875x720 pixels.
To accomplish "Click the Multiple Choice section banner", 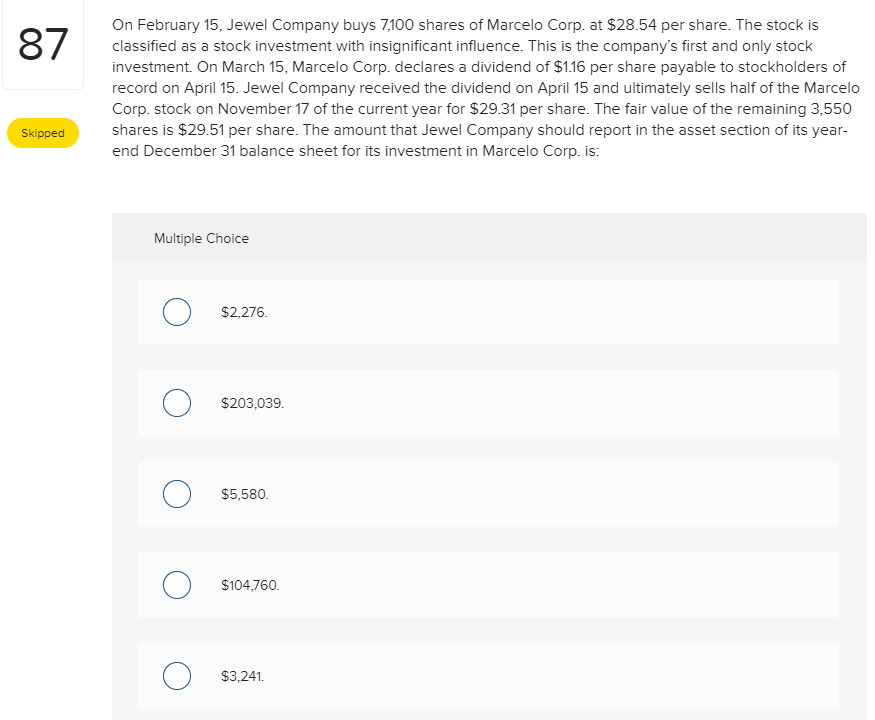I will coord(488,238).
